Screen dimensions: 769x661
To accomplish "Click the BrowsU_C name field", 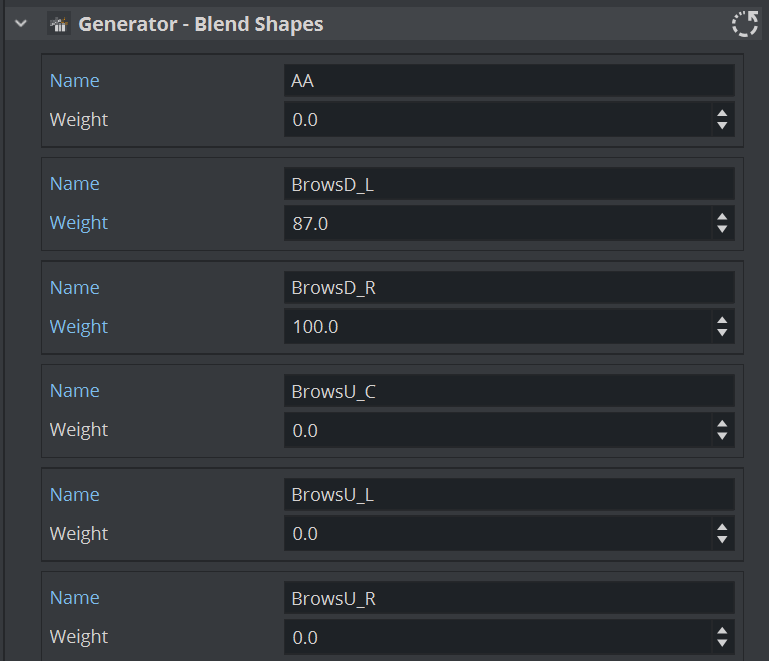I will pyautogui.click(x=509, y=391).
